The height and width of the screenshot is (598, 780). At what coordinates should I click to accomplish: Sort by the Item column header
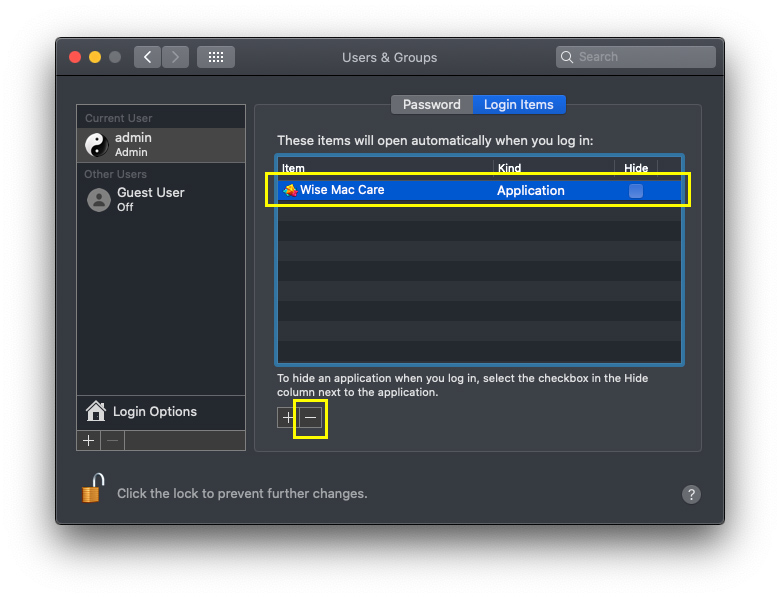point(385,168)
